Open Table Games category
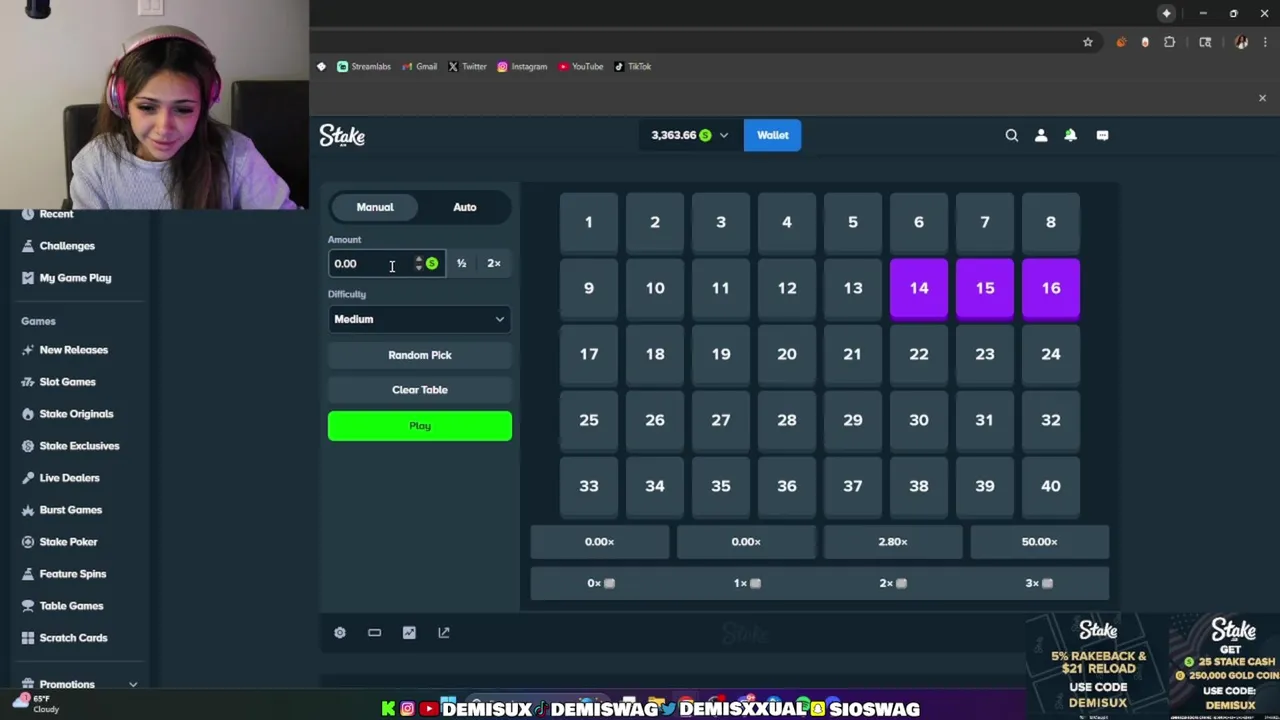 pyautogui.click(x=71, y=606)
